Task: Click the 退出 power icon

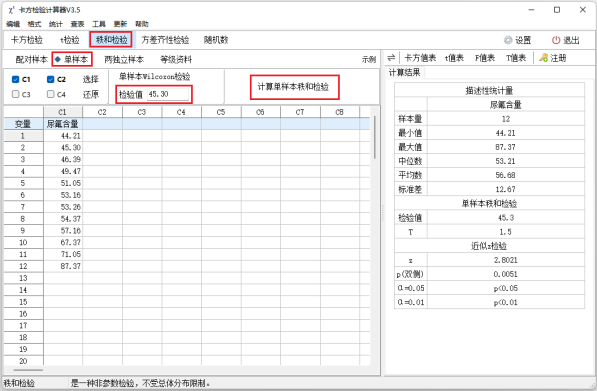Action: (556, 40)
